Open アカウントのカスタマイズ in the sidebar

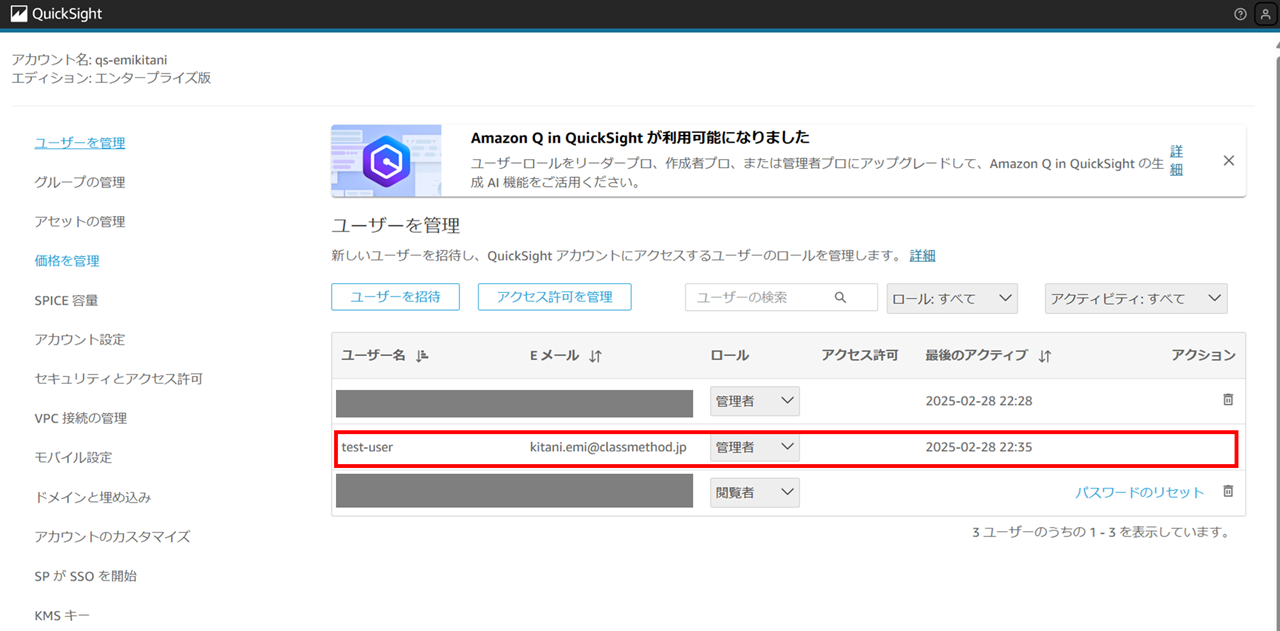[x=112, y=536]
